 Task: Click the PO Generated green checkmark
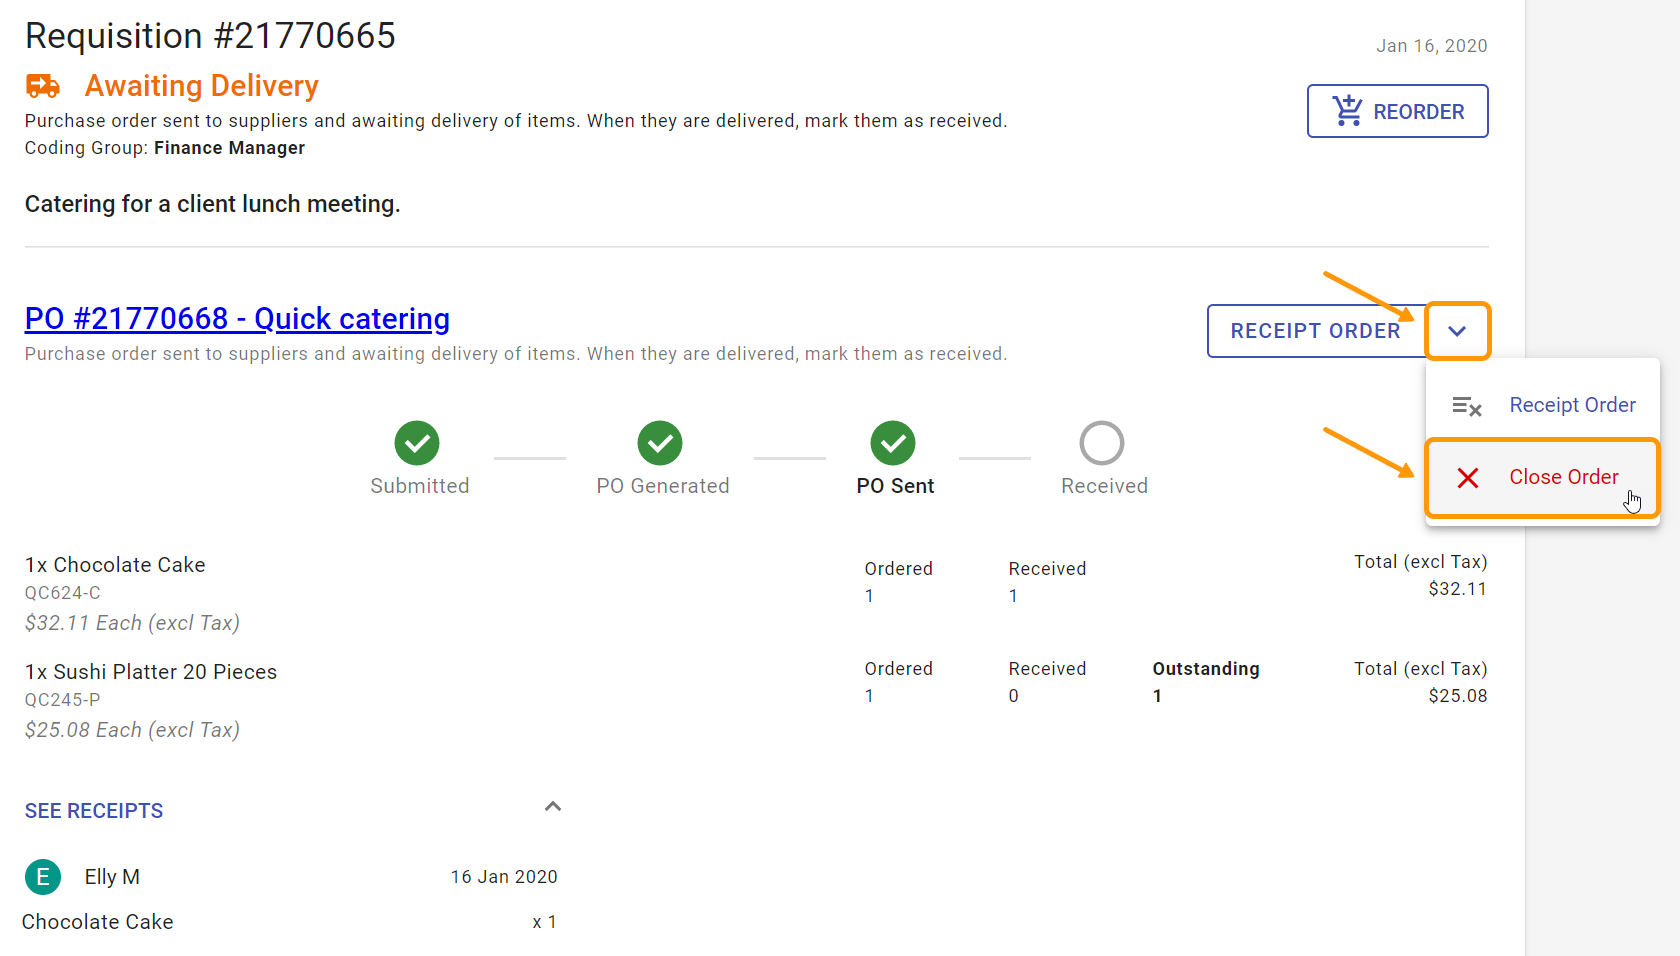point(660,443)
